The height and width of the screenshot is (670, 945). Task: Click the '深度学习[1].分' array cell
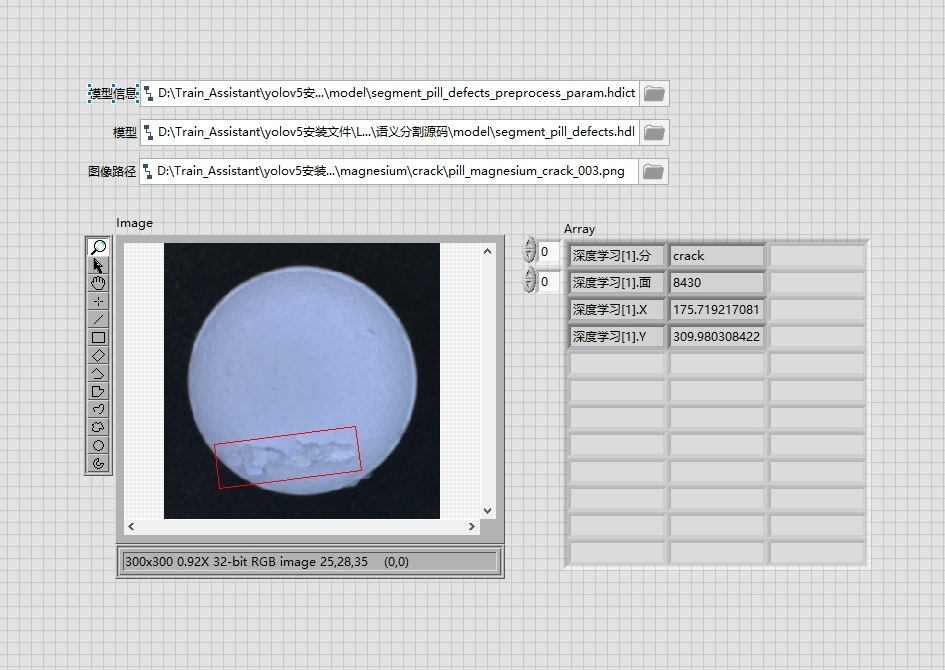617,255
